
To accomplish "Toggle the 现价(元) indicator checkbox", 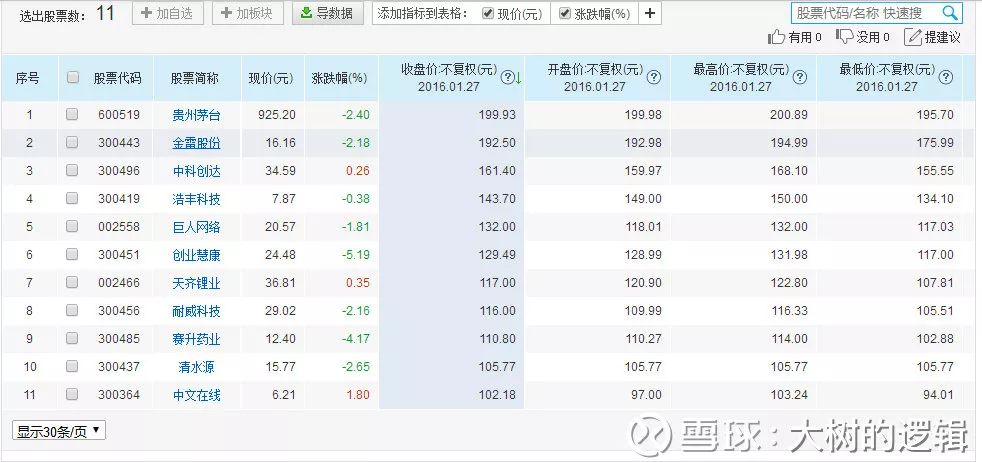I will click(x=488, y=13).
